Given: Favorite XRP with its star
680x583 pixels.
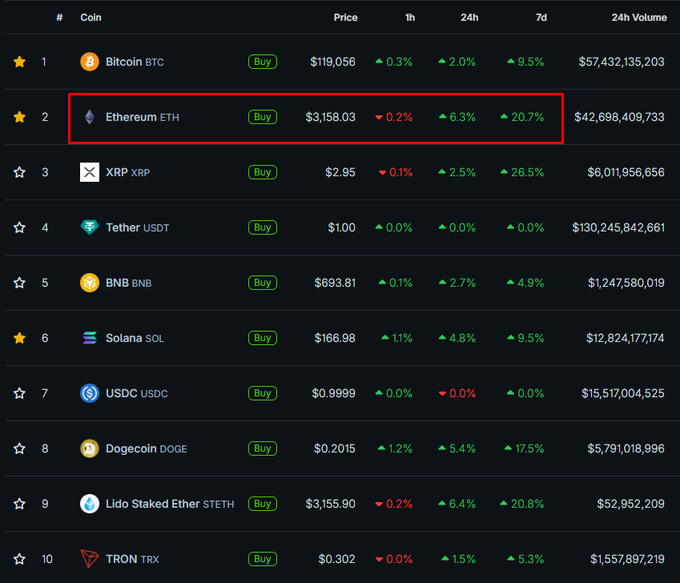Looking at the screenshot, I should [19, 172].
